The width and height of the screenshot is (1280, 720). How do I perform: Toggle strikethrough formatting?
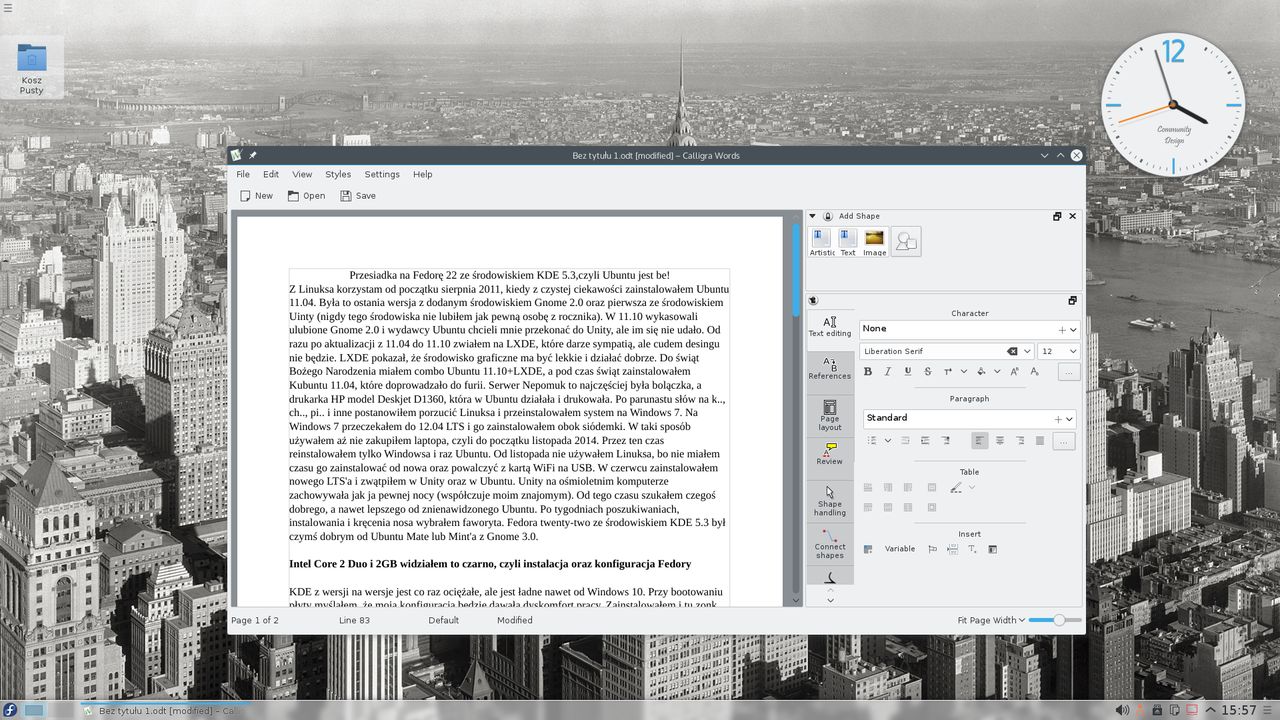click(928, 371)
